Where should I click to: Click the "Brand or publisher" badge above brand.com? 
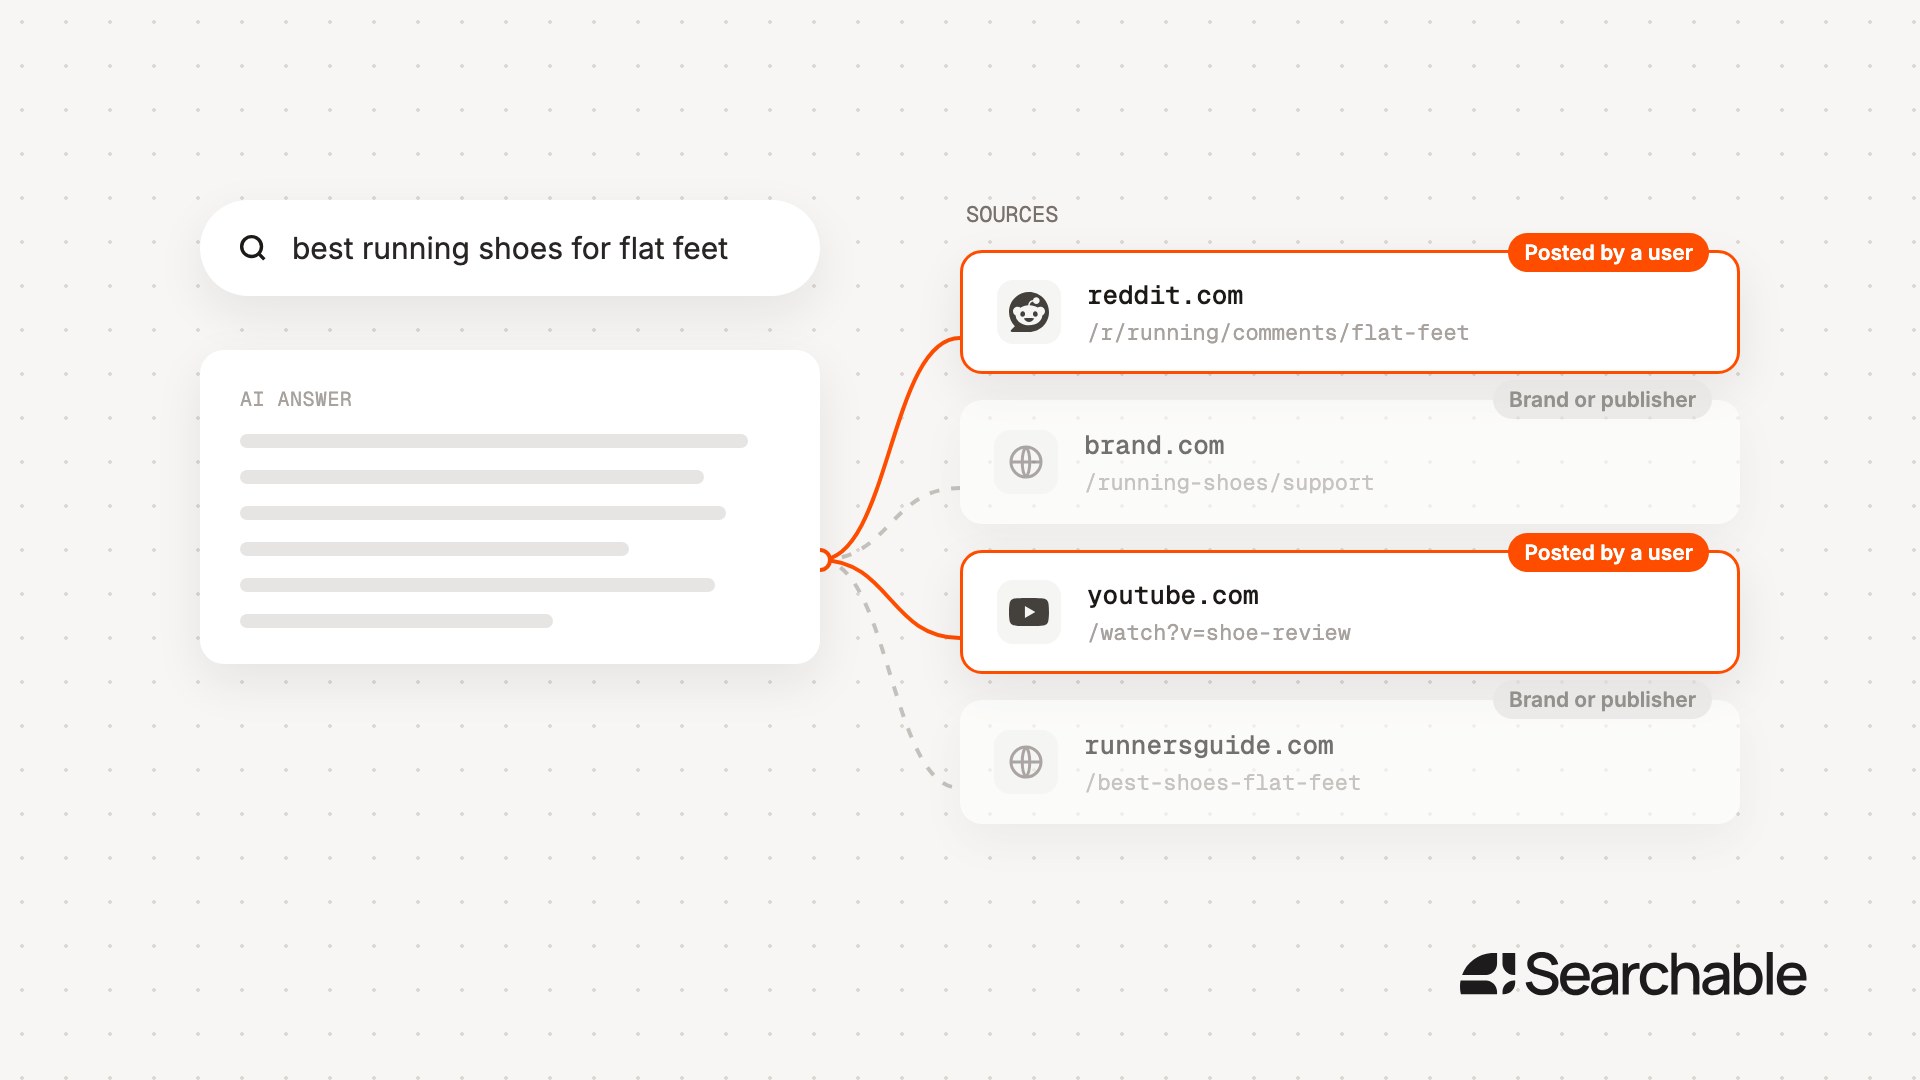1602,400
